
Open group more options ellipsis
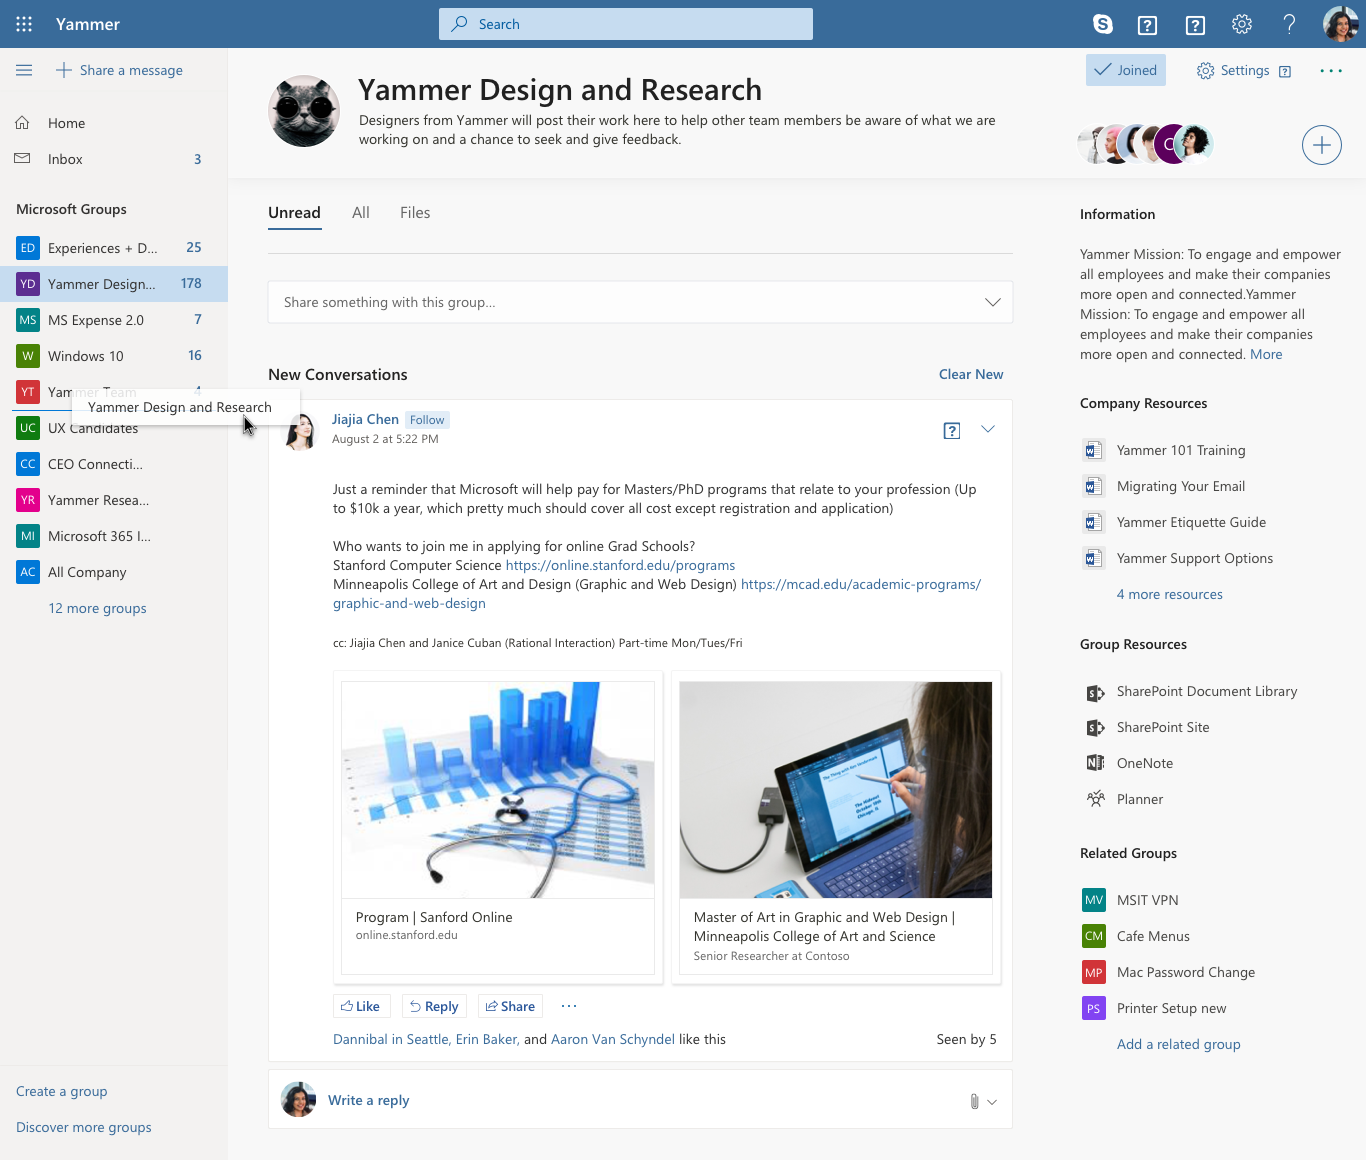pyautogui.click(x=1331, y=71)
